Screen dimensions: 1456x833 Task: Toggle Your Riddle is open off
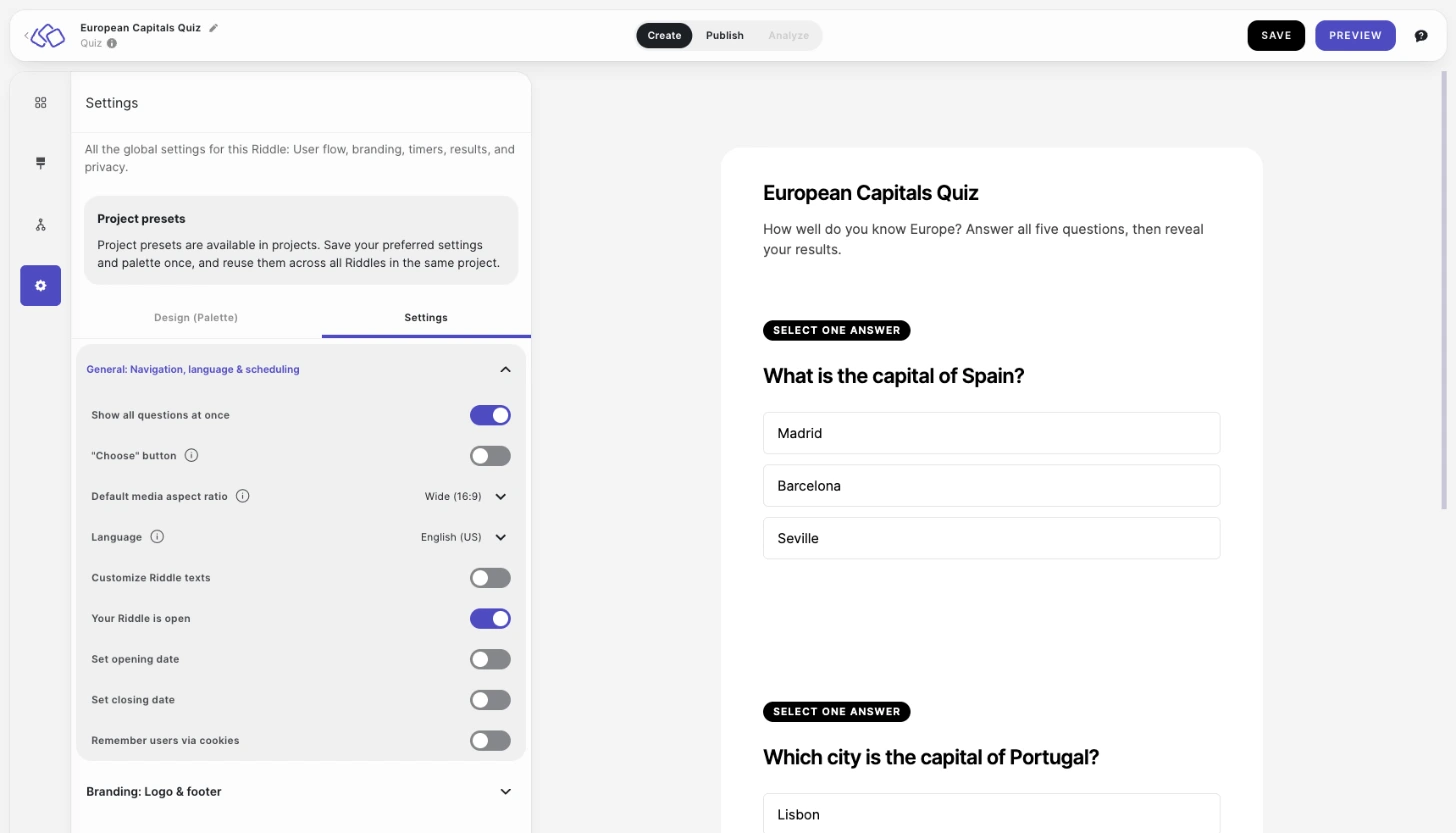490,619
